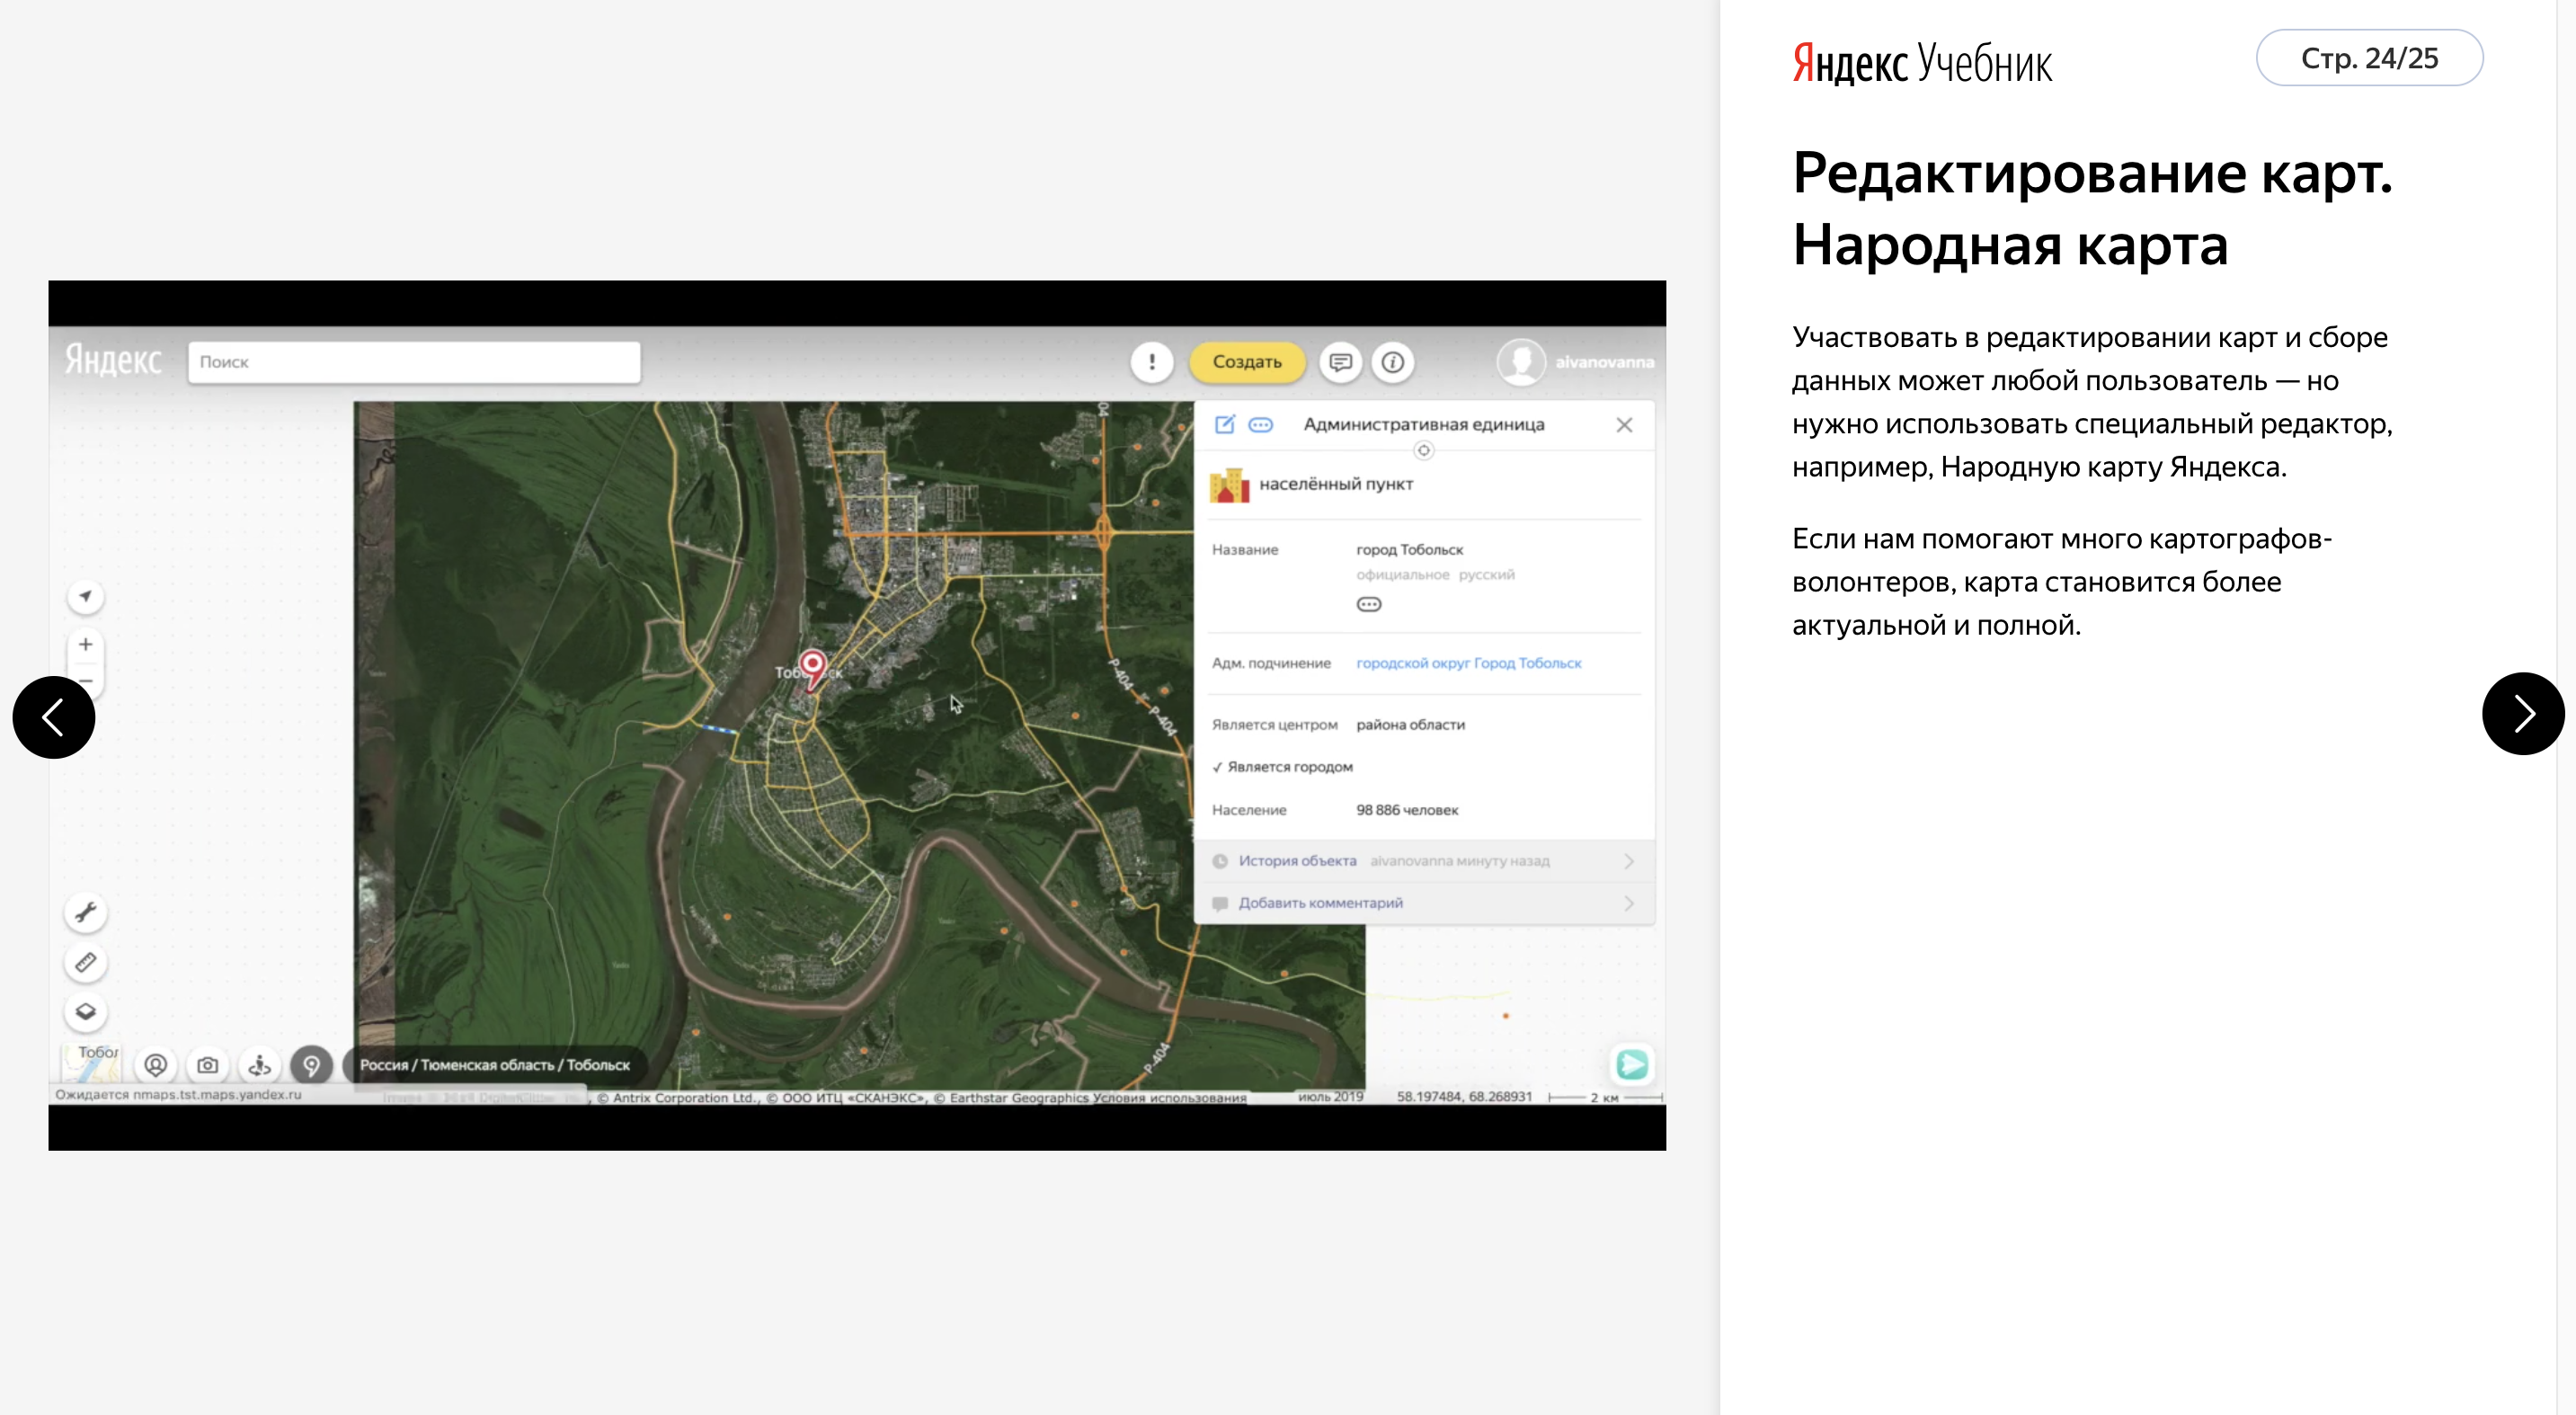The height and width of the screenshot is (1415, 2576).
Task: Open городской округ Город Тобольск link
Action: pyautogui.click(x=1468, y=663)
